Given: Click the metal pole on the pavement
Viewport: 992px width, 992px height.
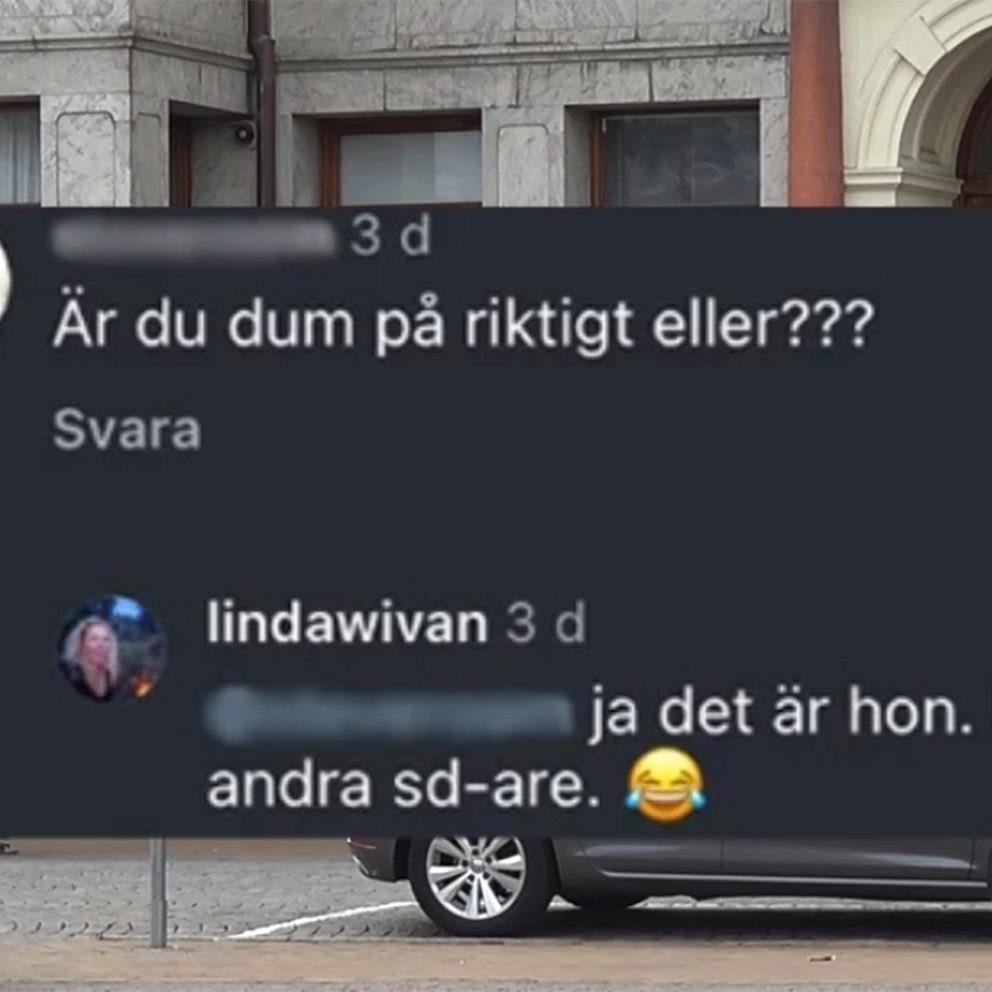Looking at the screenshot, I should [x=158, y=892].
